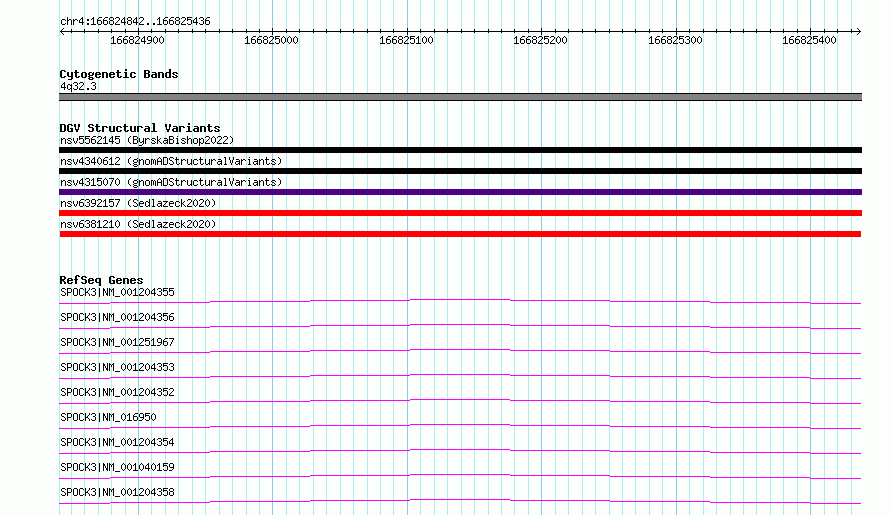The width and height of the screenshot is (890, 515).
Task: Open variant nsv6381210 (Sedlazeck2020) label
Action: pos(138,224)
